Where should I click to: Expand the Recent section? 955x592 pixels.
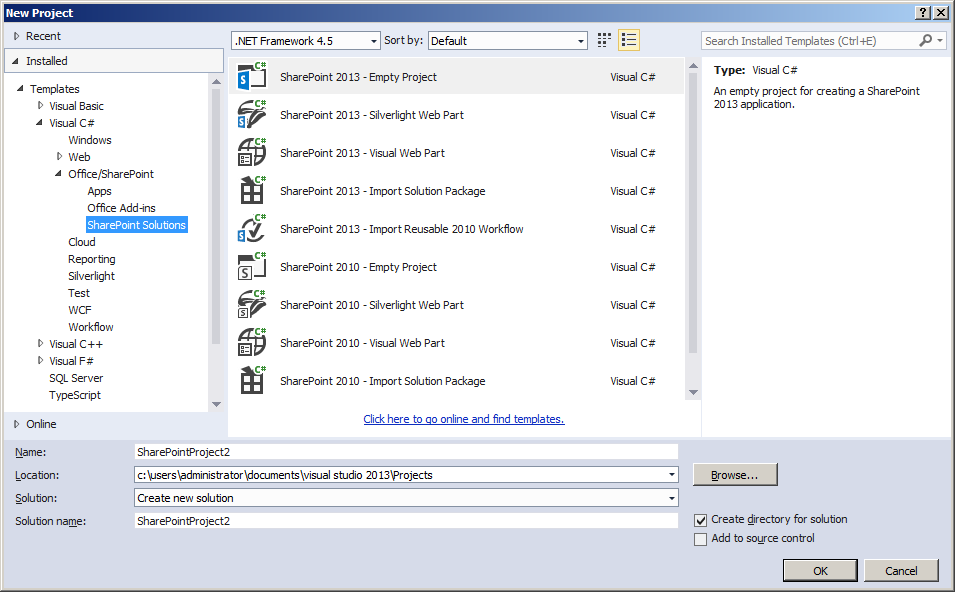(16, 36)
